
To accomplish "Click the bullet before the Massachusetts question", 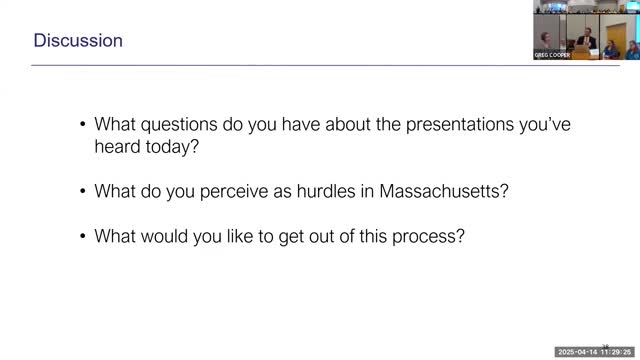I will coord(83,191).
